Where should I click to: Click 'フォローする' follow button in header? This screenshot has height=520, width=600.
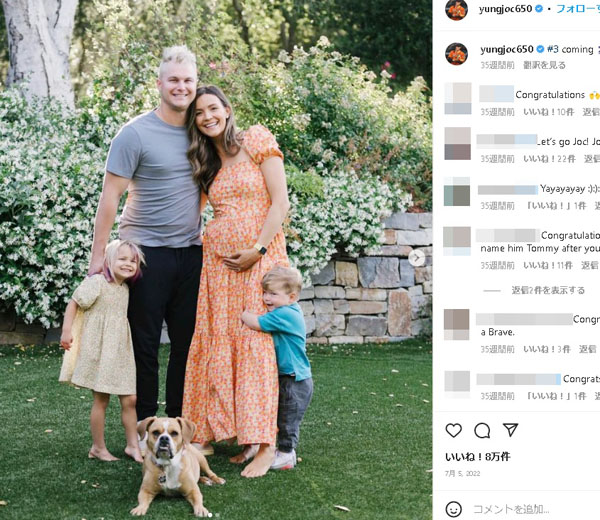click(577, 9)
